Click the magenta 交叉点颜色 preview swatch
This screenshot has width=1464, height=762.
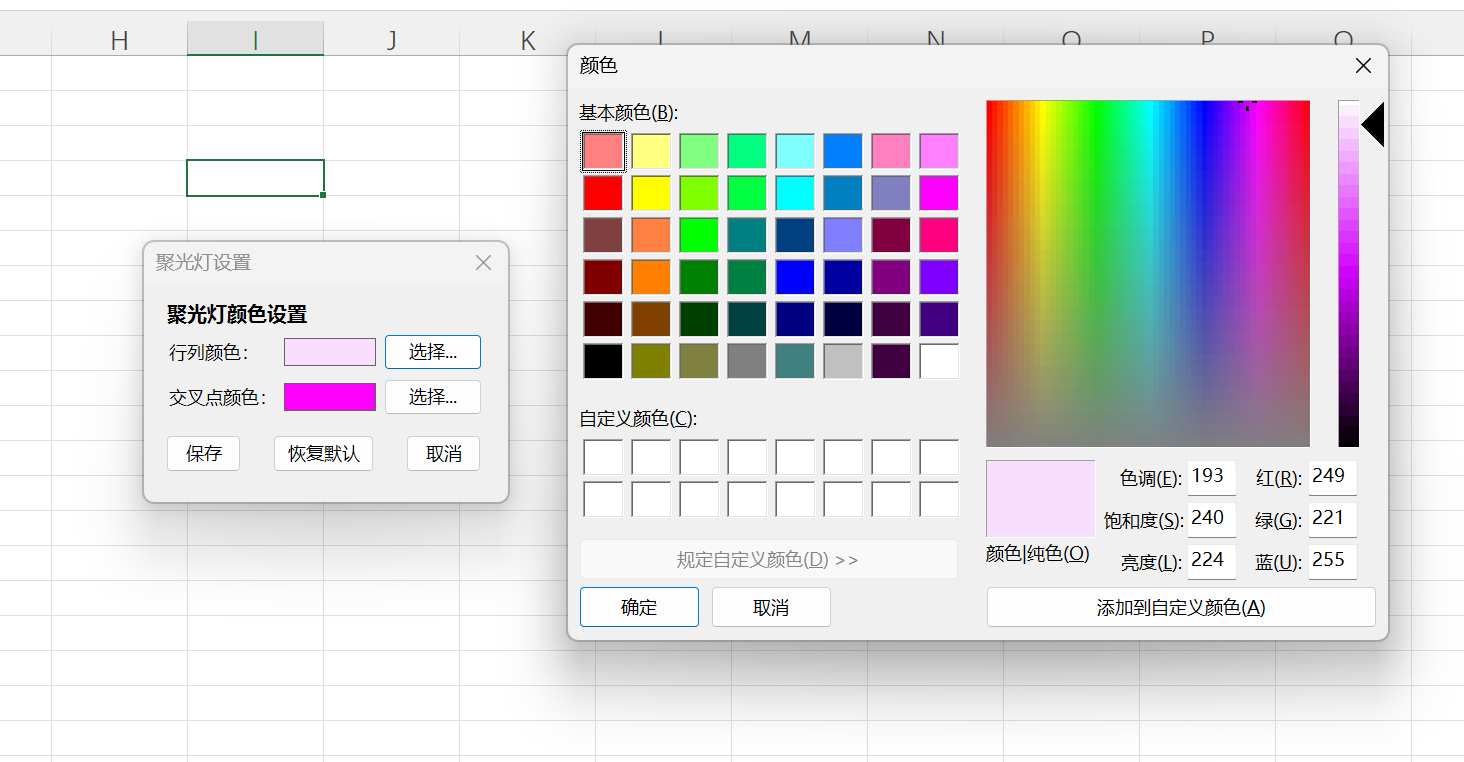[330, 397]
